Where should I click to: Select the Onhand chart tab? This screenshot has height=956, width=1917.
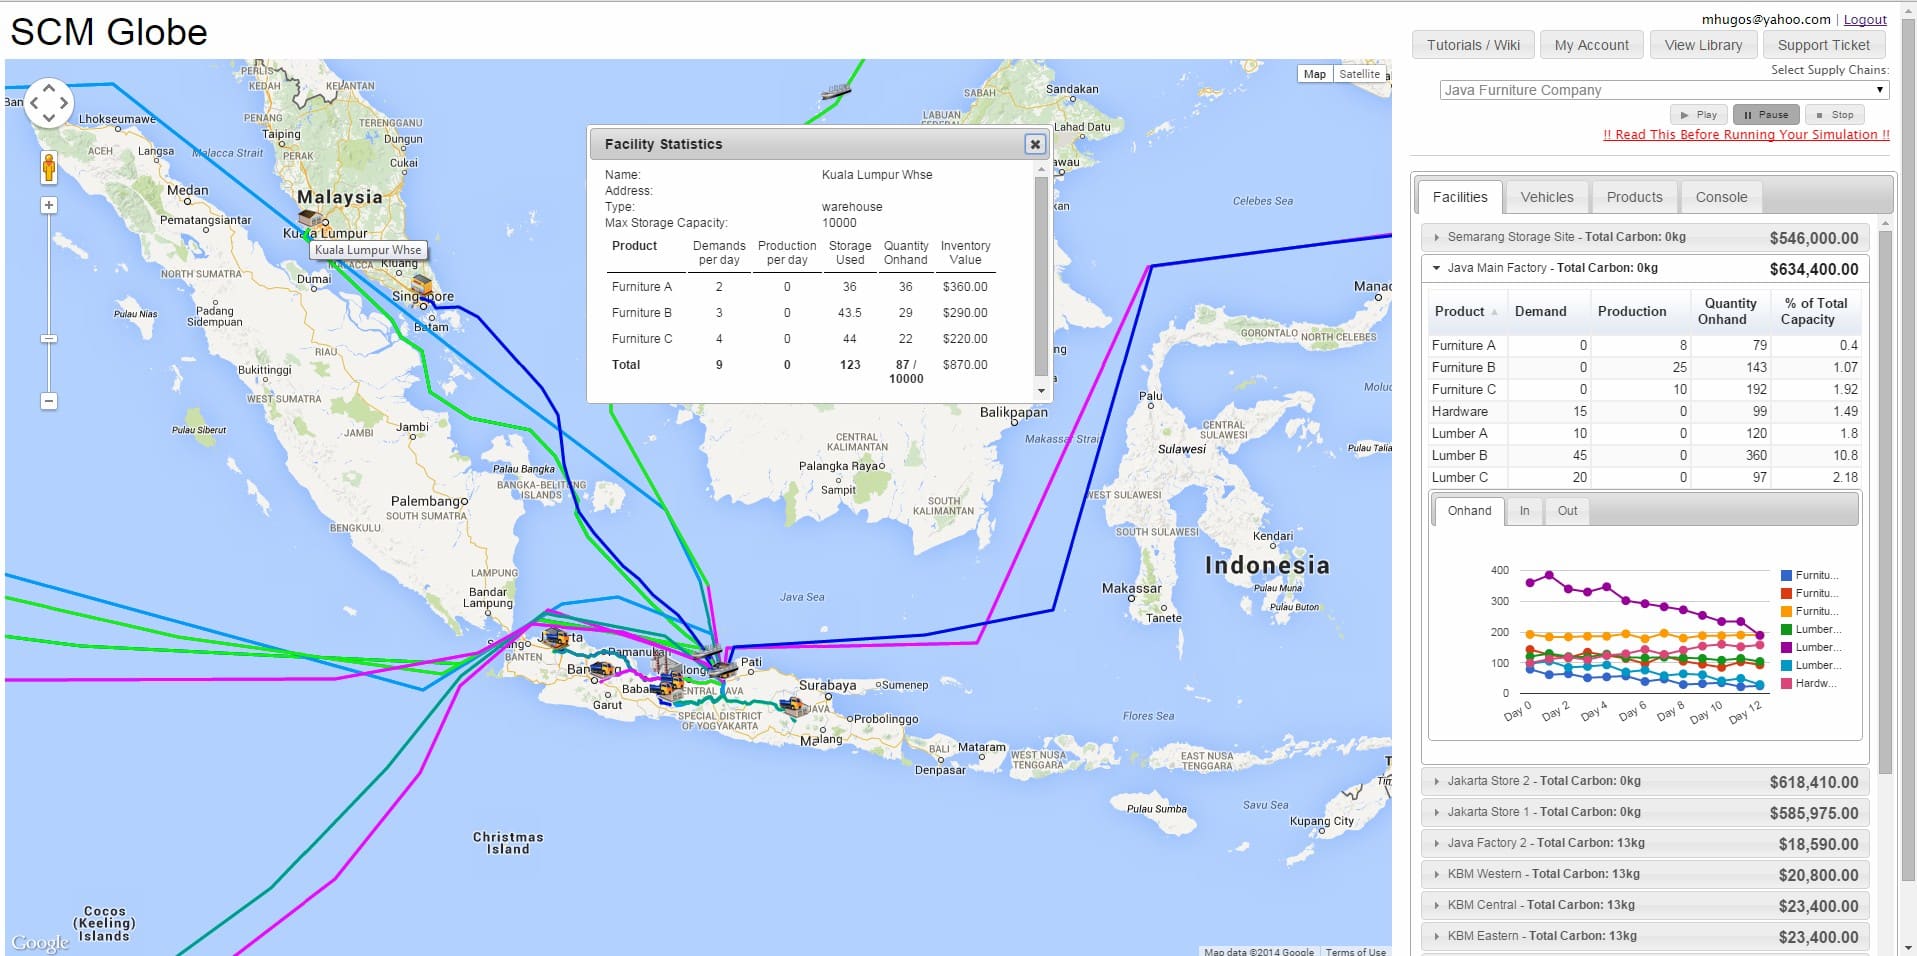coord(1469,511)
